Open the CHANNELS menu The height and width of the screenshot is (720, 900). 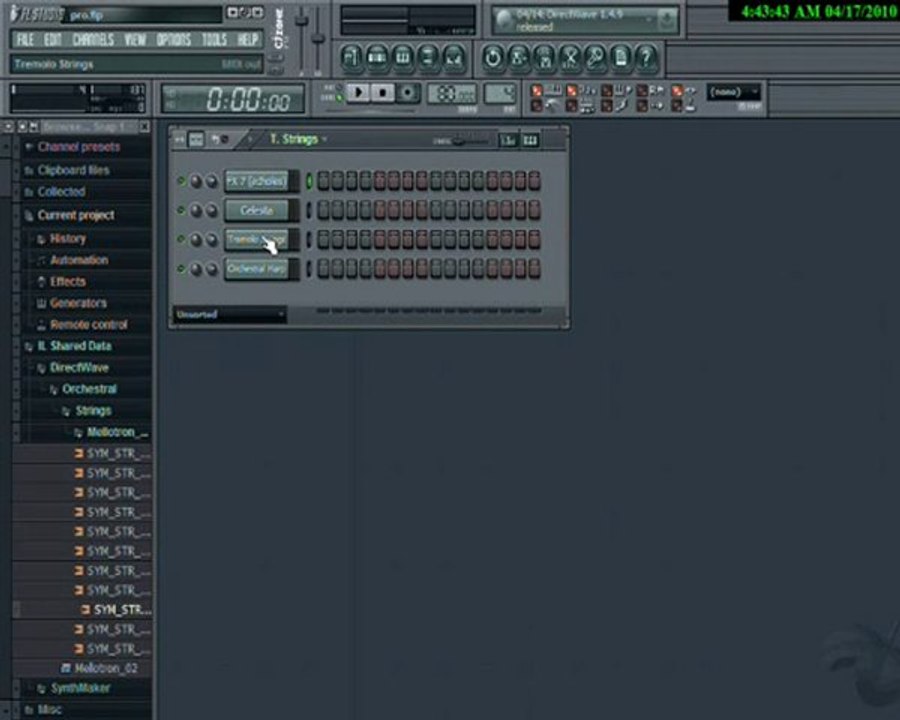point(93,39)
